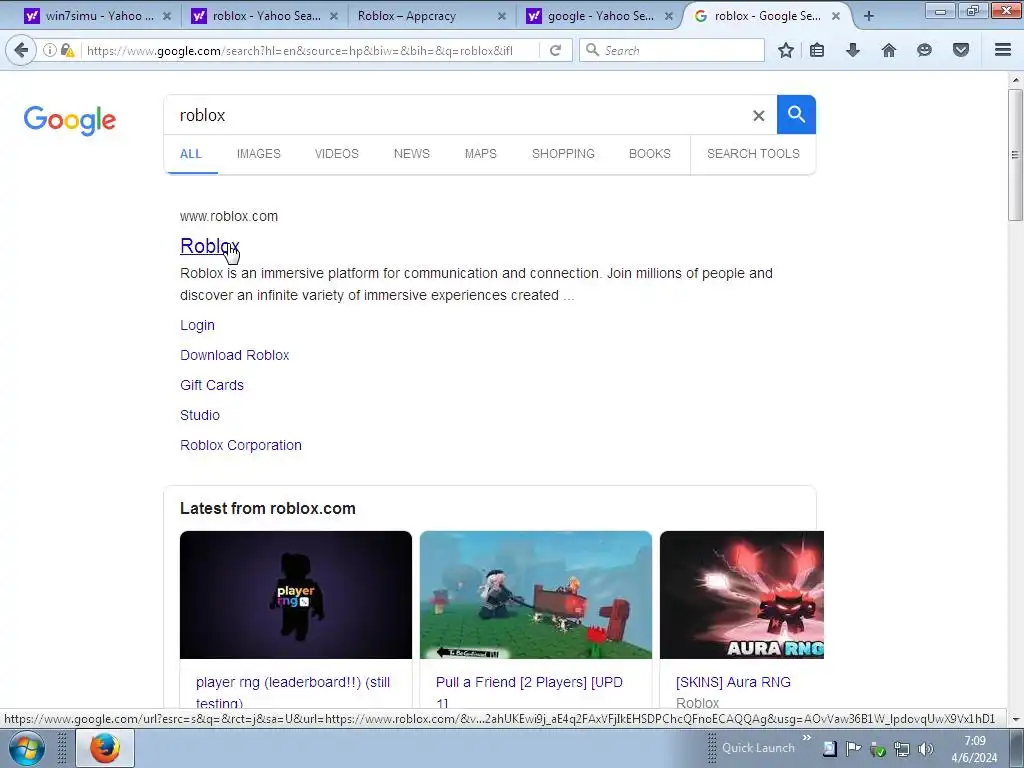Open the Studio sitelink
Image resolution: width=1024 pixels, height=768 pixels.
(200, 415)
